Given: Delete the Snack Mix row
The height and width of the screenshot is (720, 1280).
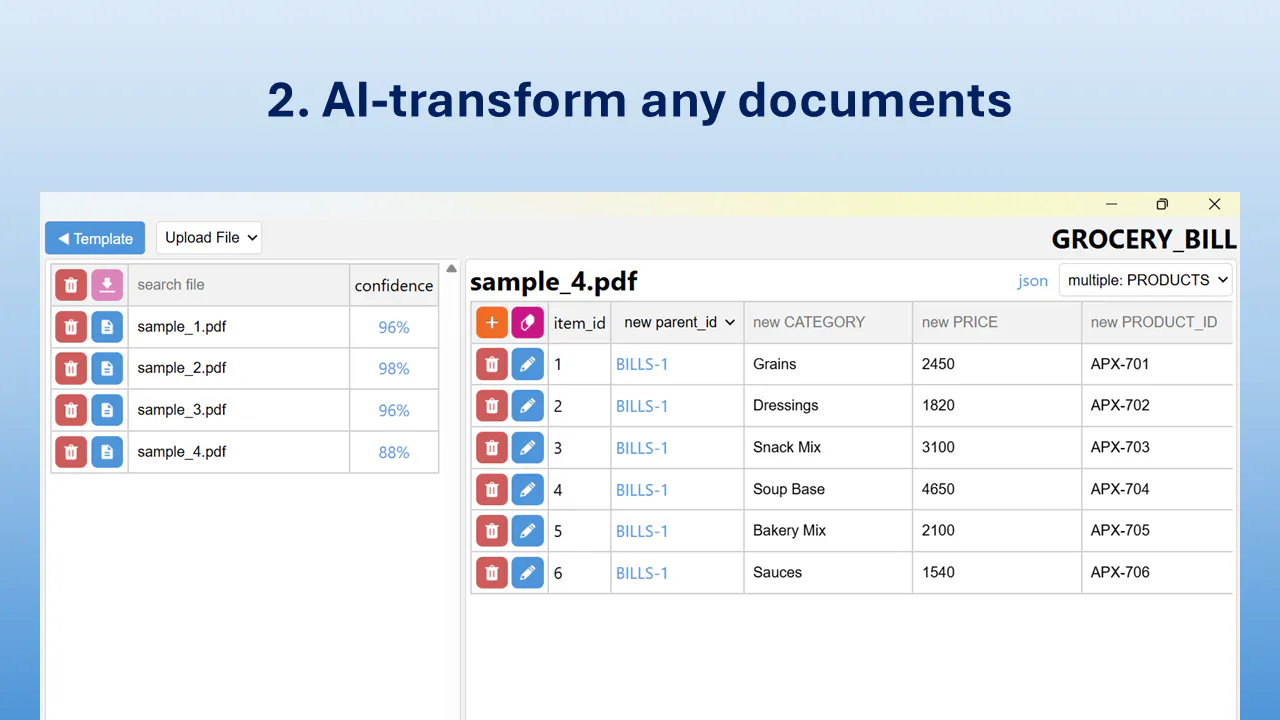Looking at the screenshot, I should (x=492, y=447).
